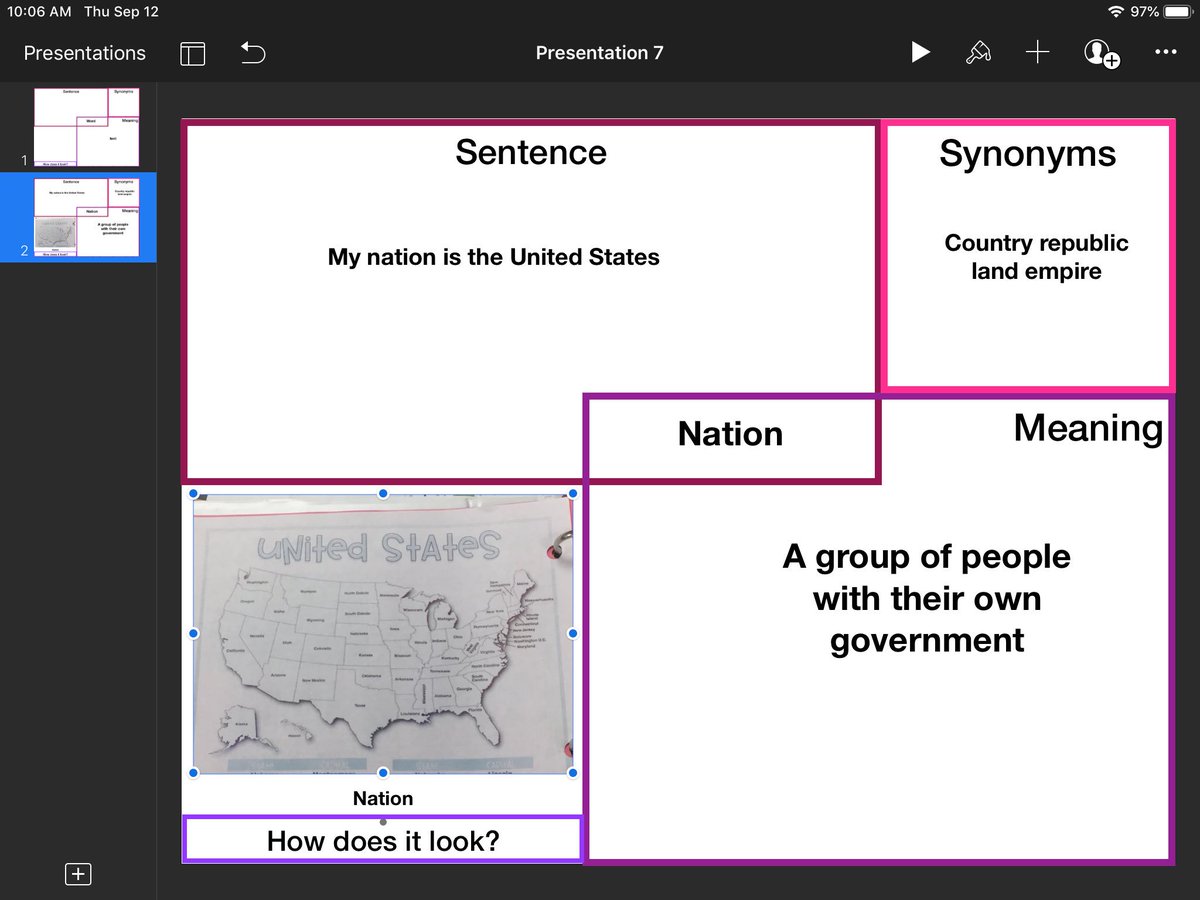Open the Collaborate add people icon
This screenshot has height=900, width=1200.
pyautogui.click(x=1101, y=53)
